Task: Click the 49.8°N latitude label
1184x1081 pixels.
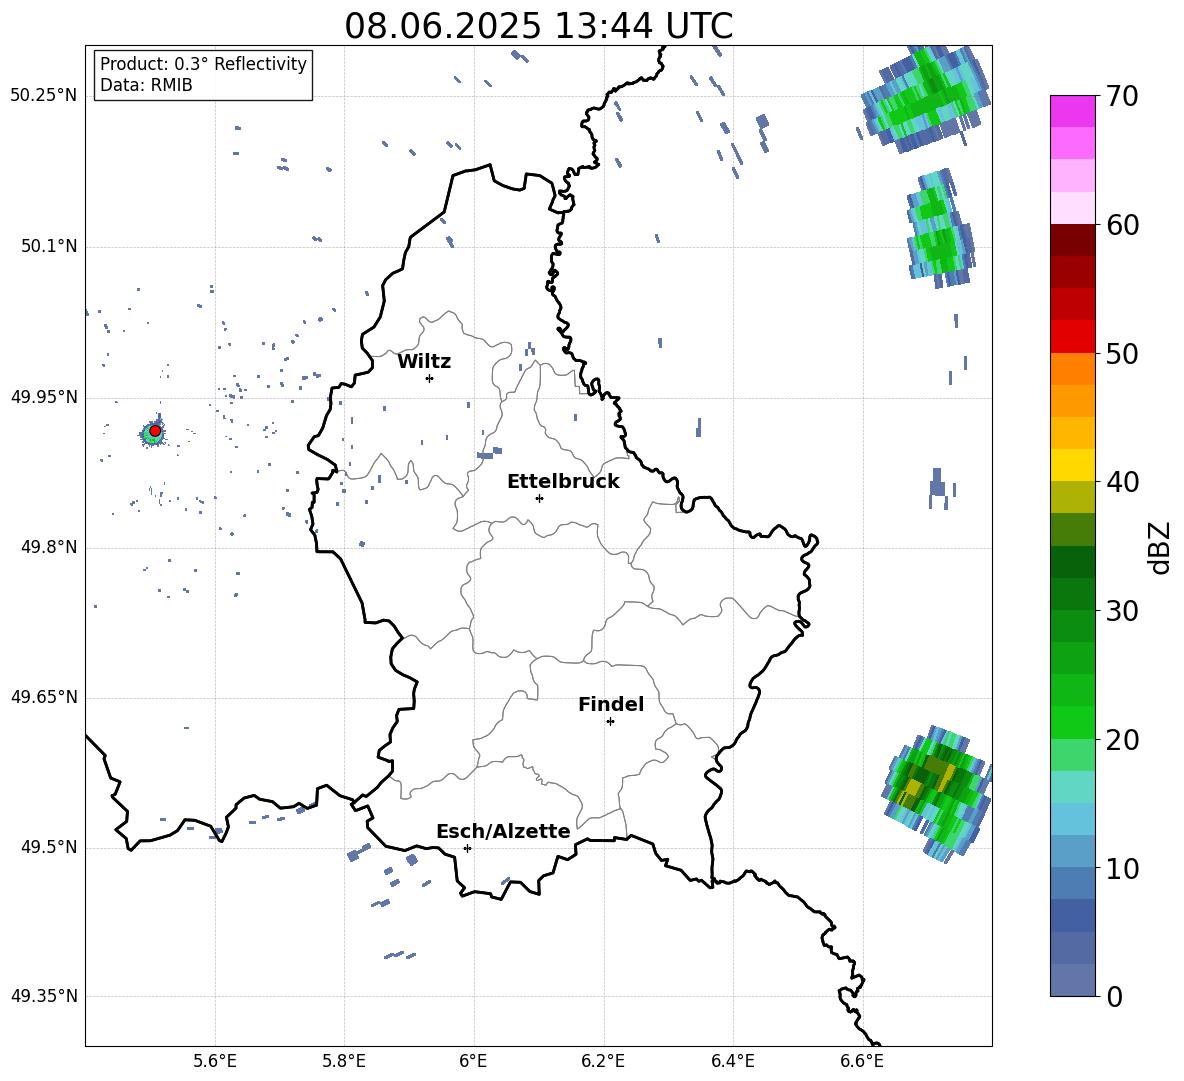Action: point(49,547)
